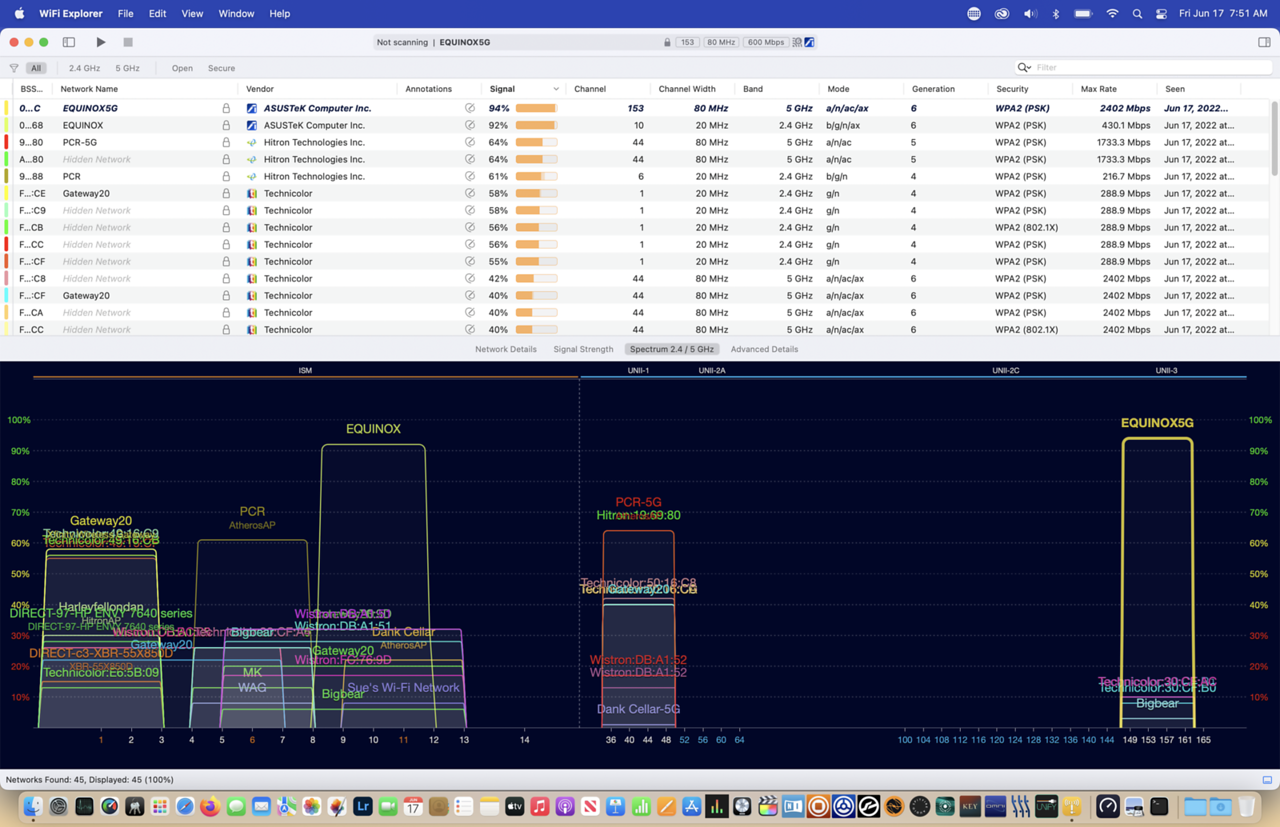This screenshot has height=827, width=1280.
Task: Open the Music app in Dock
Action: [539, 806]
